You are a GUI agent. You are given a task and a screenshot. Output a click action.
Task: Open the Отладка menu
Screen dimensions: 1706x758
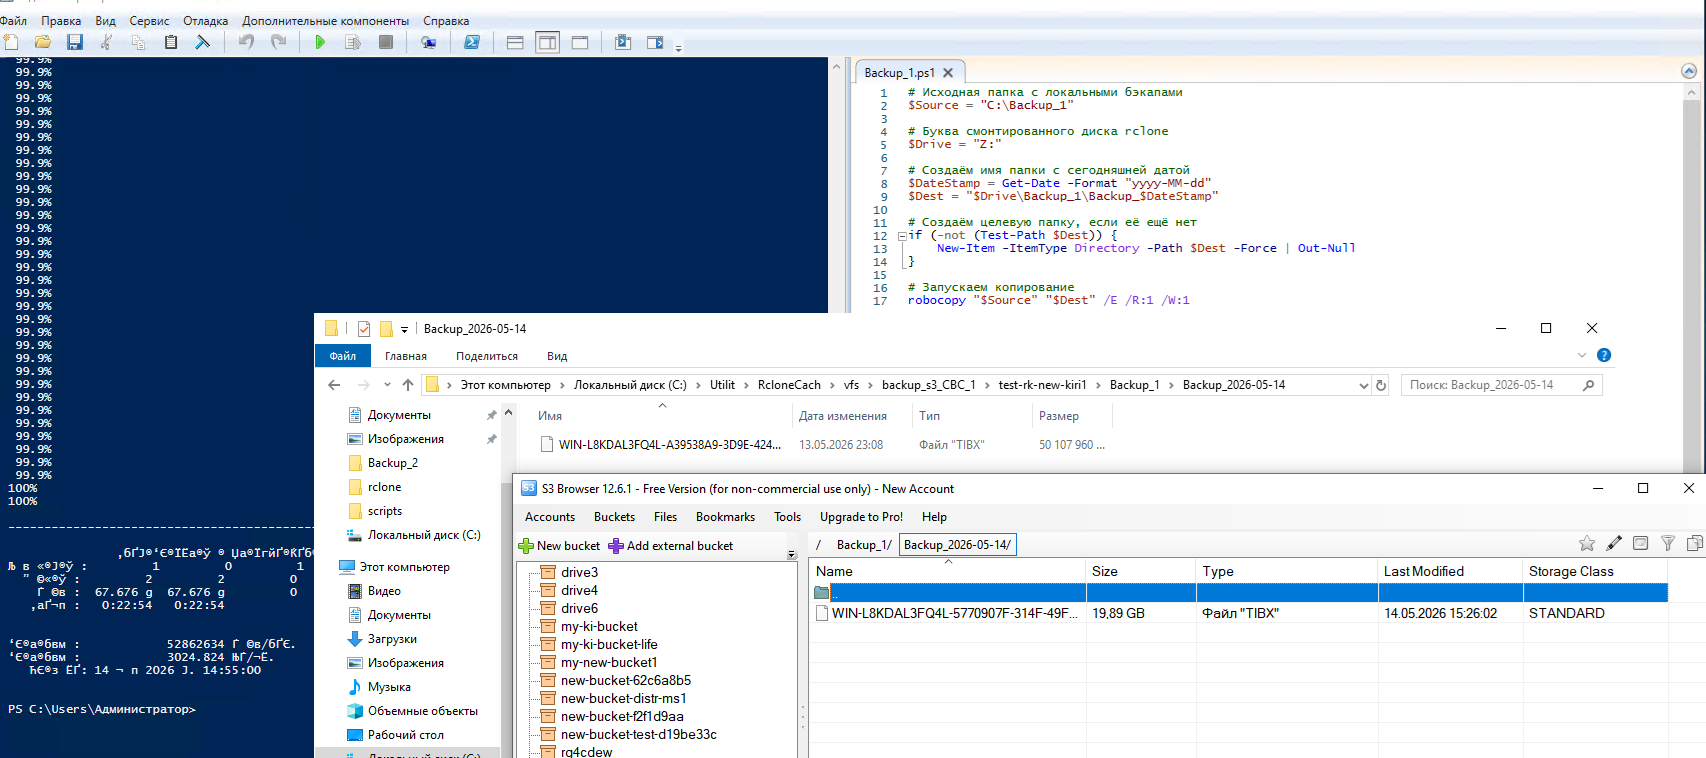205,21
